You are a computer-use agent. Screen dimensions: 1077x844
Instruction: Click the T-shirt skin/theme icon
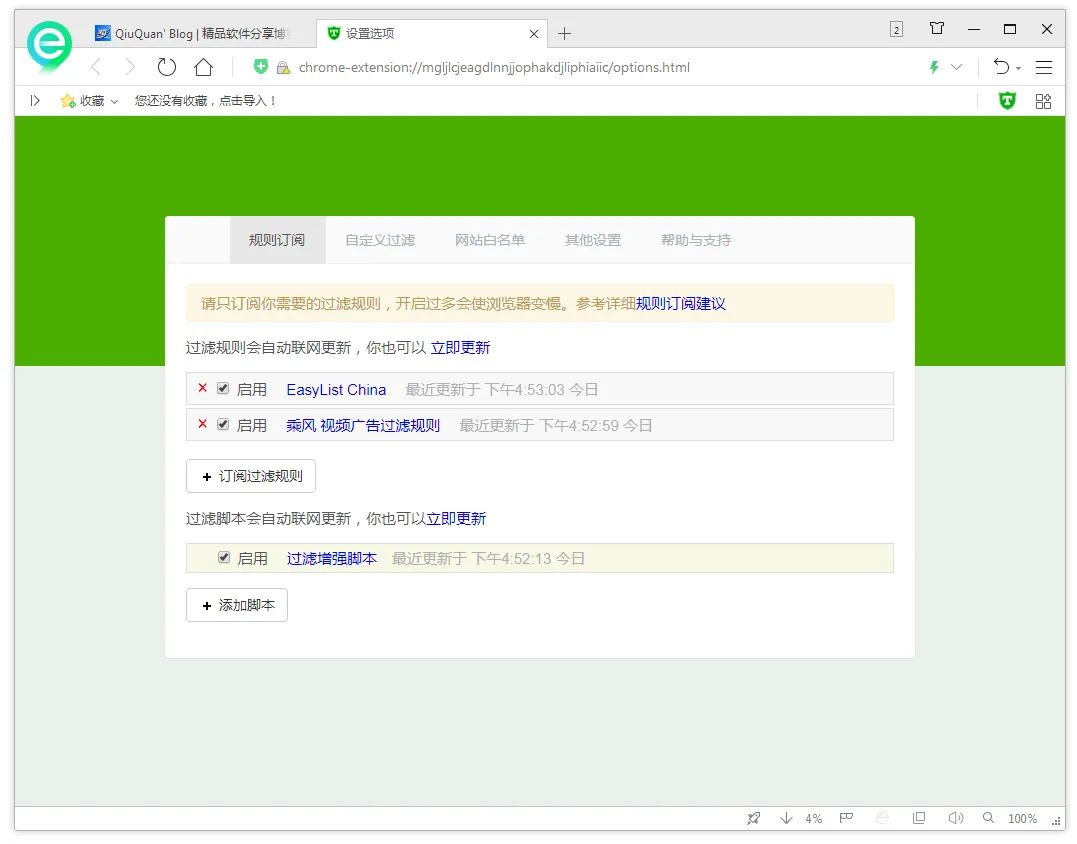point(936,30)
